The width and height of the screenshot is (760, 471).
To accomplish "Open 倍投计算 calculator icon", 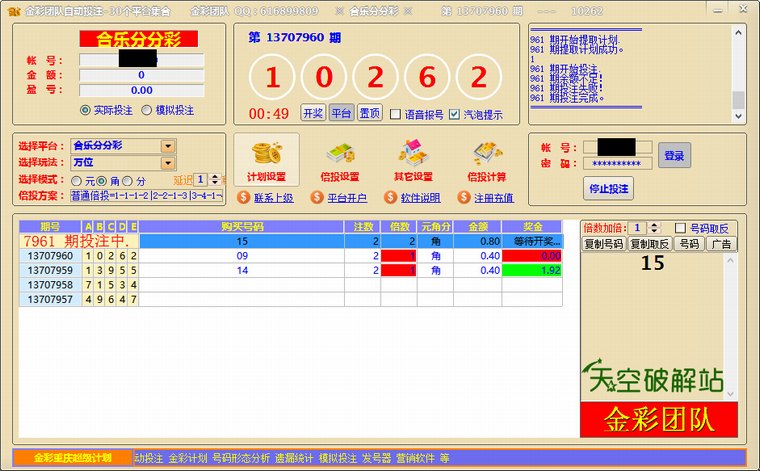I will (x=486, y=153).
